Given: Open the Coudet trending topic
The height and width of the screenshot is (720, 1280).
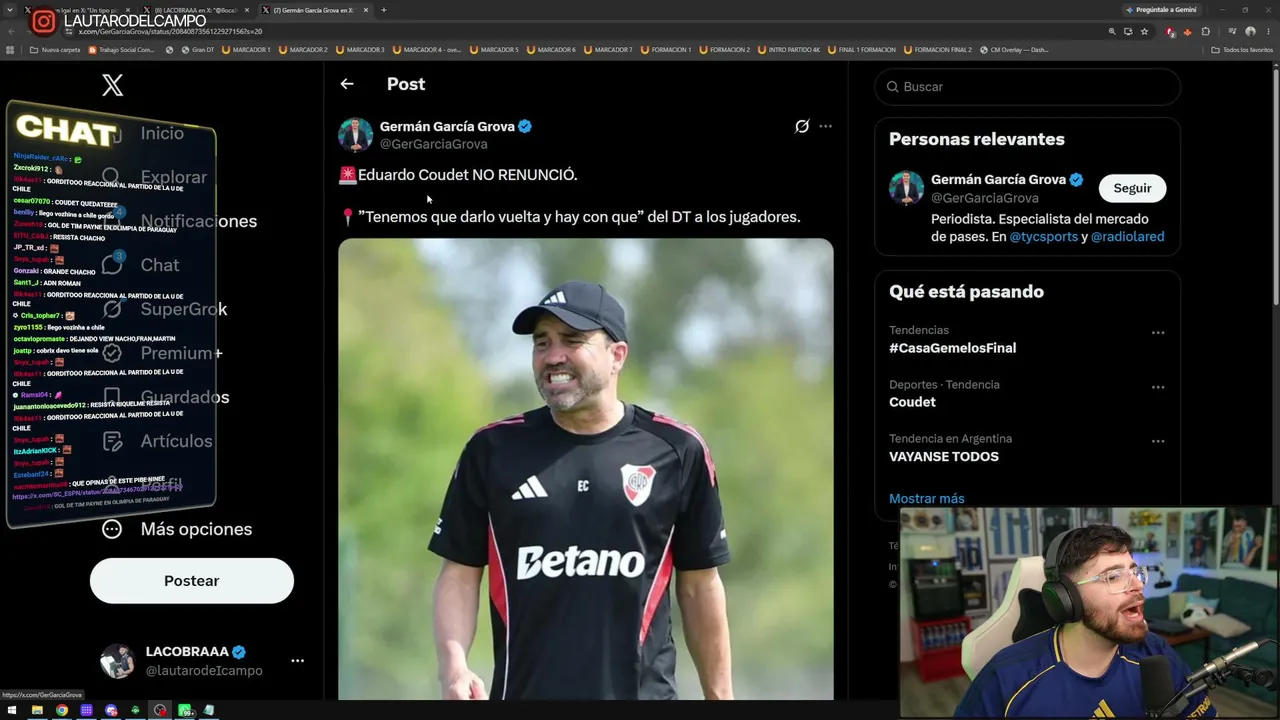Looking at the screenshot, I should coord(912,402).
